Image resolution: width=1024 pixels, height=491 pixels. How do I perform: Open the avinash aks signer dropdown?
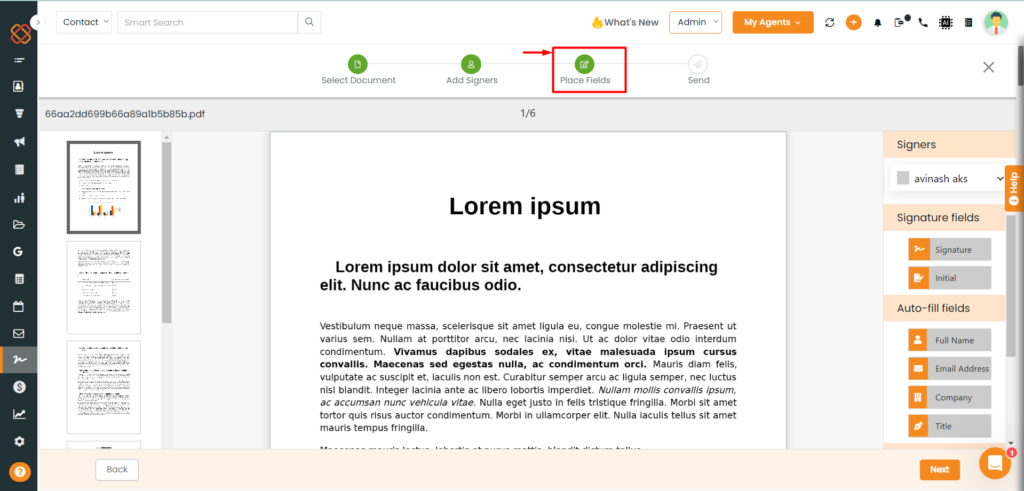(x=948, y=178)
